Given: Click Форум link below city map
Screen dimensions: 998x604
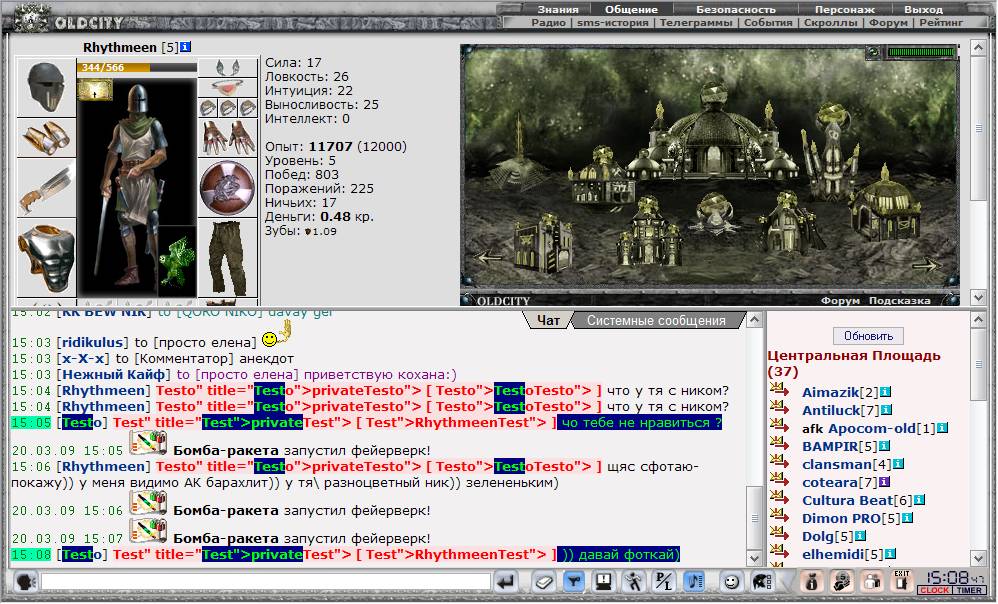Looking at the screenshot, I should point(840,300).
